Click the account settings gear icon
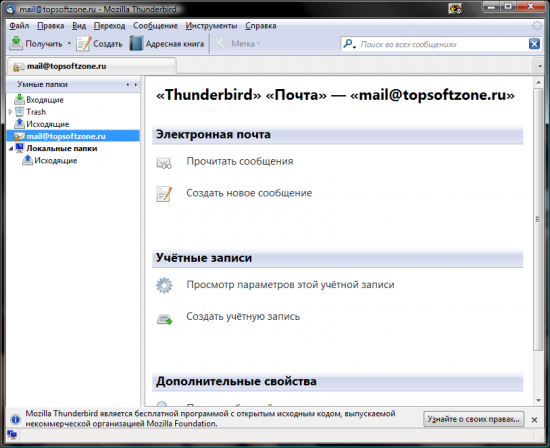550x448 pixels. (x=164, y=286)
